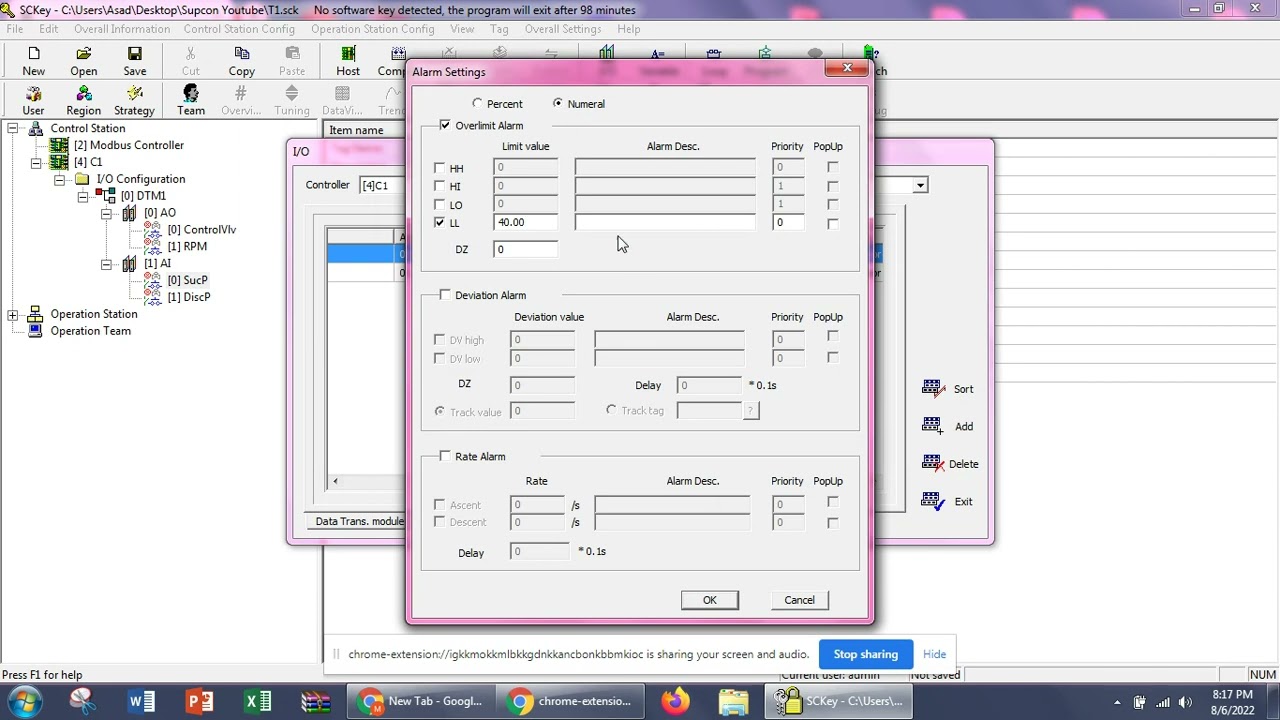
Task: Select [1] DiscP in the tree
Action: 189,297
